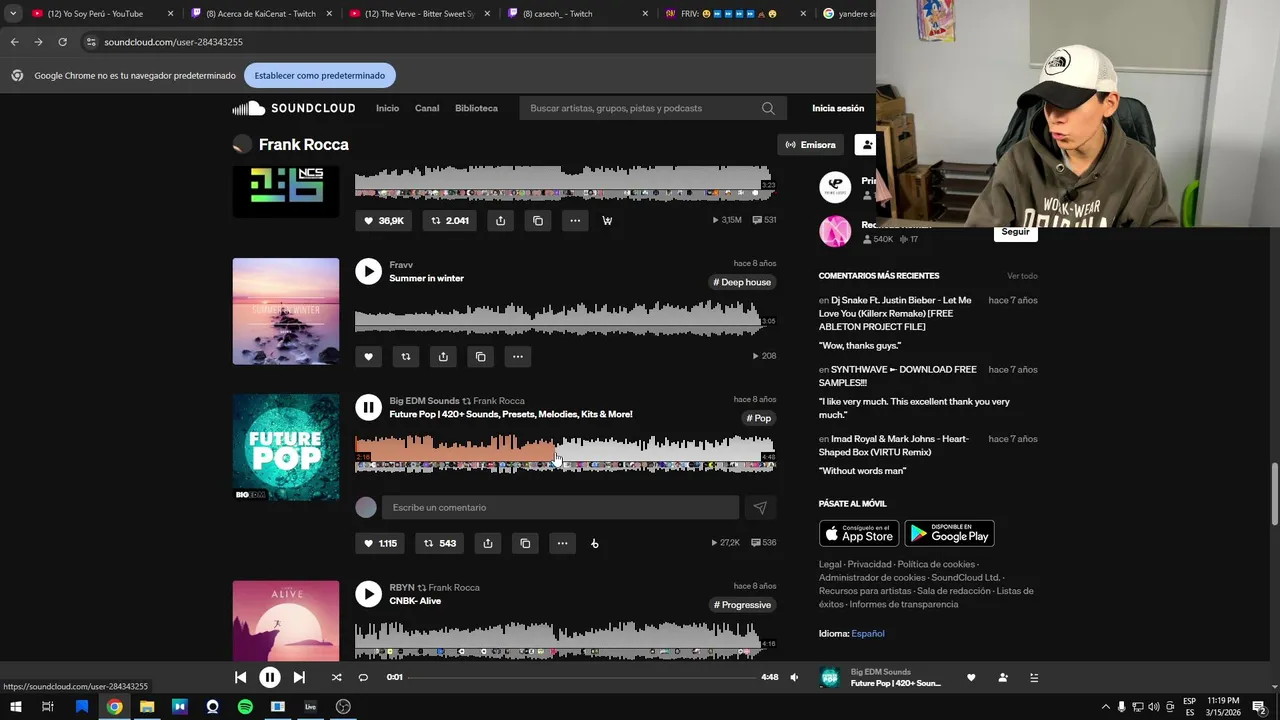
Task: Click Establecer como predeterminado
Action: (320, 75)
